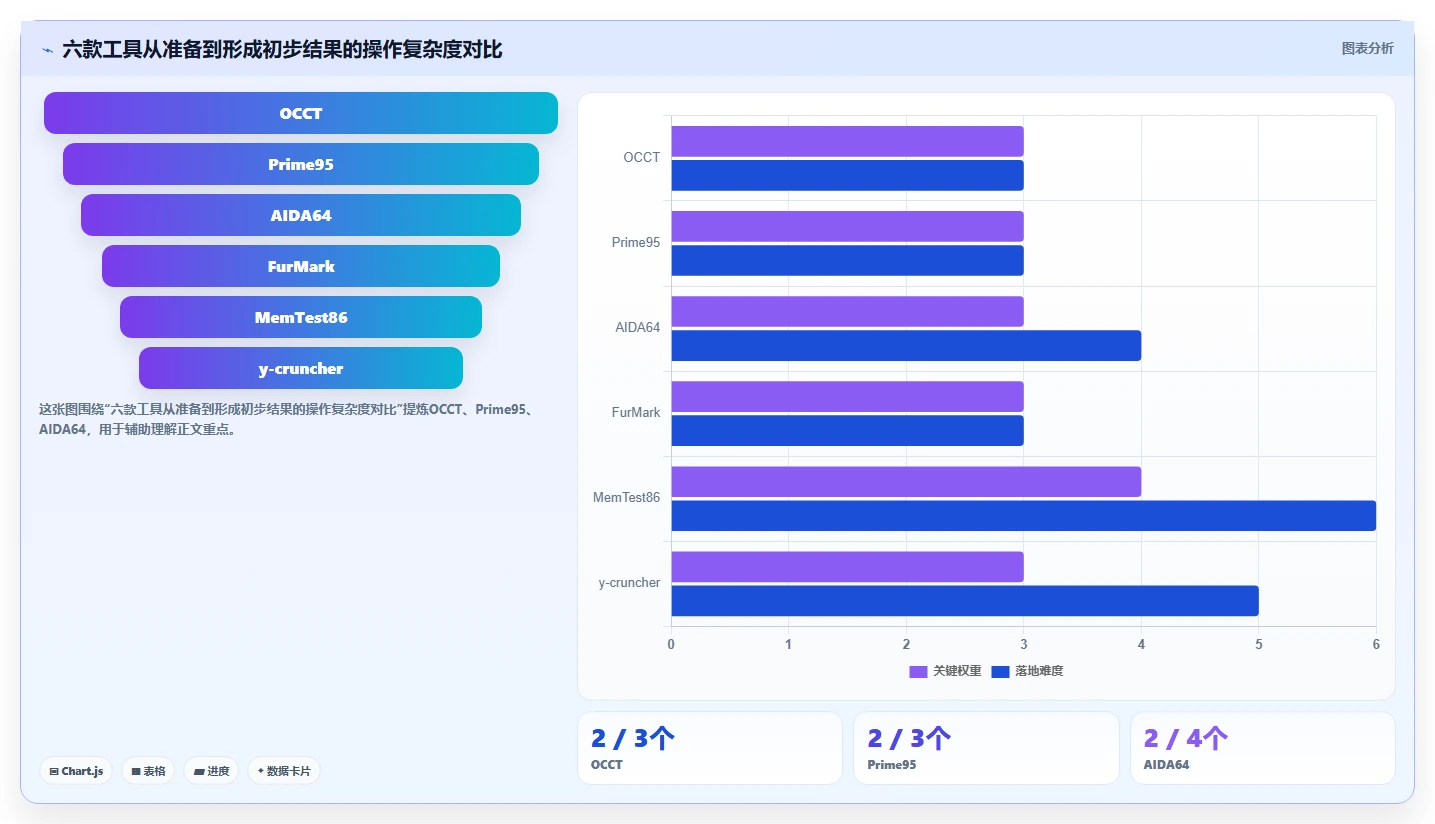1435x824 pixels.
Task: Click the x-axis tick value 6
Action: tap(1376, 644)
